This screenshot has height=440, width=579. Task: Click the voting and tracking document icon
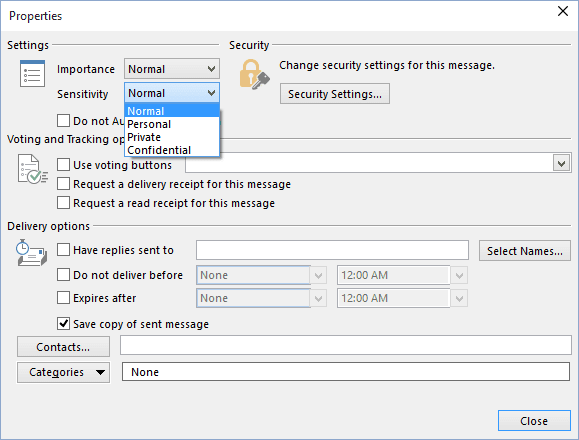pos(32,169)
